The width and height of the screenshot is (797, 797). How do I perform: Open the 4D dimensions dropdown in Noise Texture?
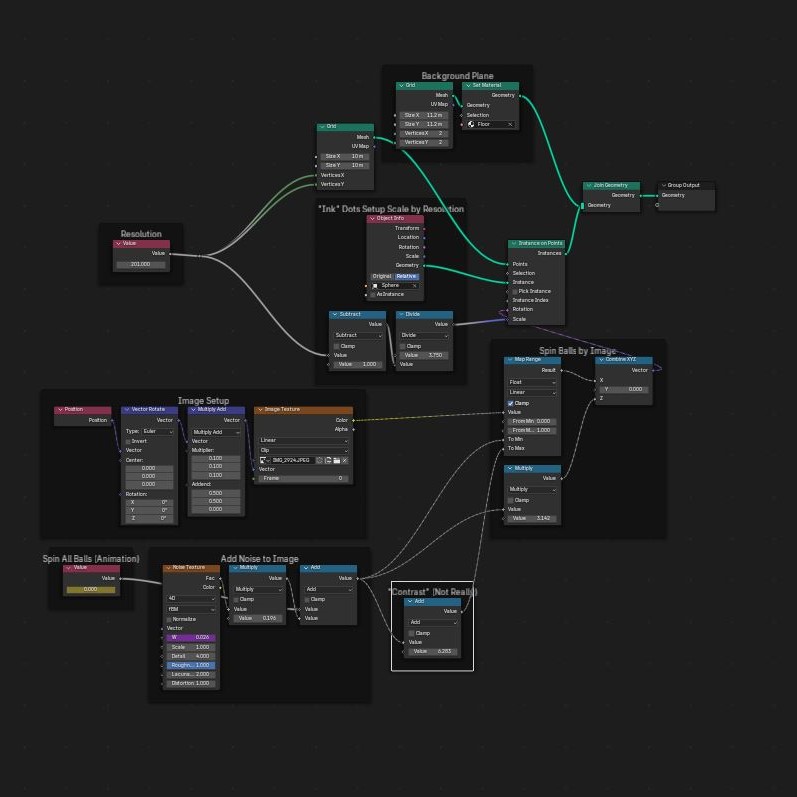pos(190,598)
